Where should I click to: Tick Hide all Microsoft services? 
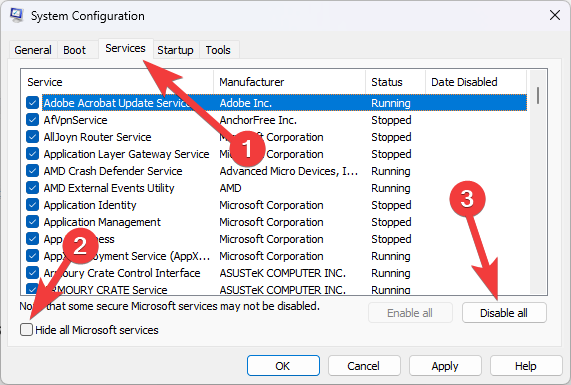click(x=27, y=330)
